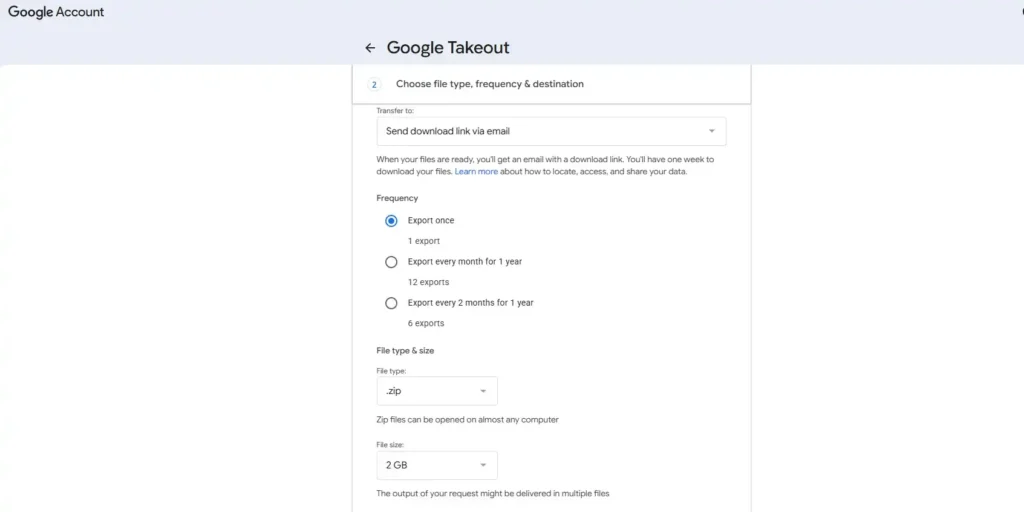The image size is (1024, 512).
Task: Select Export every month for 1 year
Action: tap(391, 262)
